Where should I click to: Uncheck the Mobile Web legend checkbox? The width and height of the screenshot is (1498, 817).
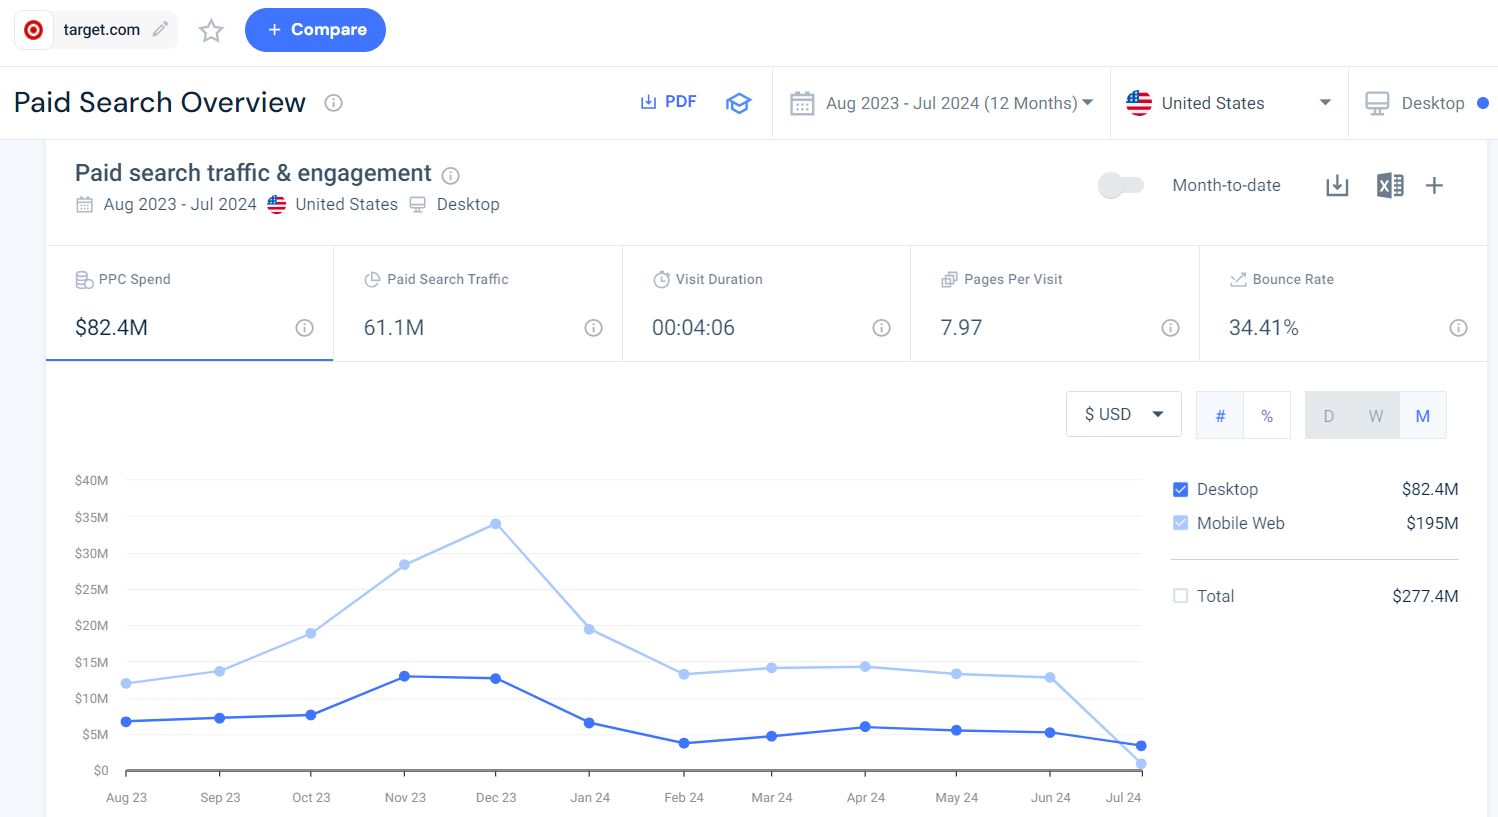tap(1180, 523)
